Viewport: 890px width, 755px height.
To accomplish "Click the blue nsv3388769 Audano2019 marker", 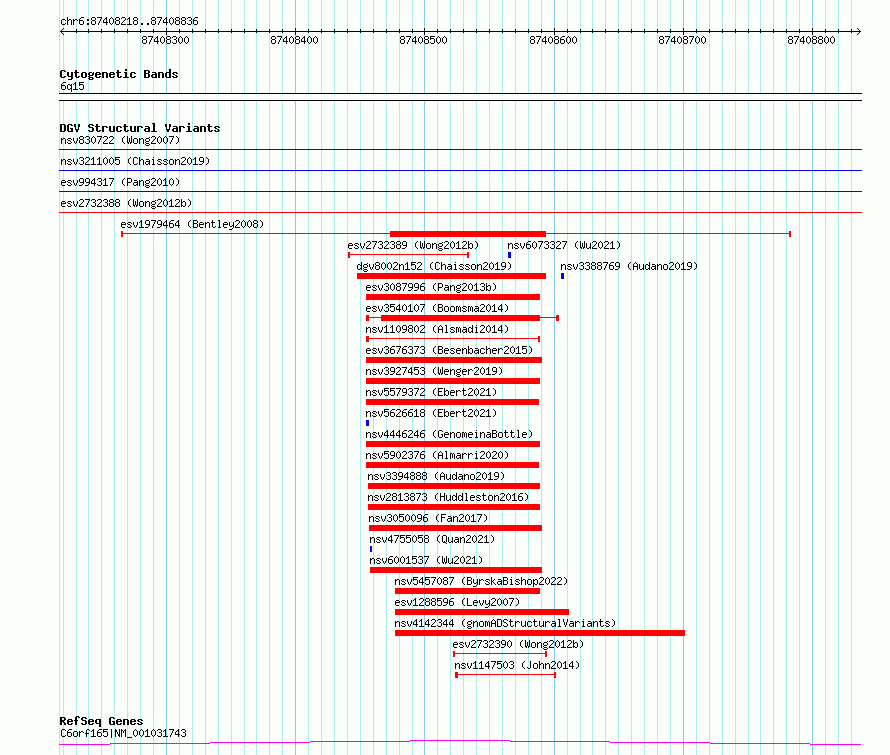I will tap(562, 276).
